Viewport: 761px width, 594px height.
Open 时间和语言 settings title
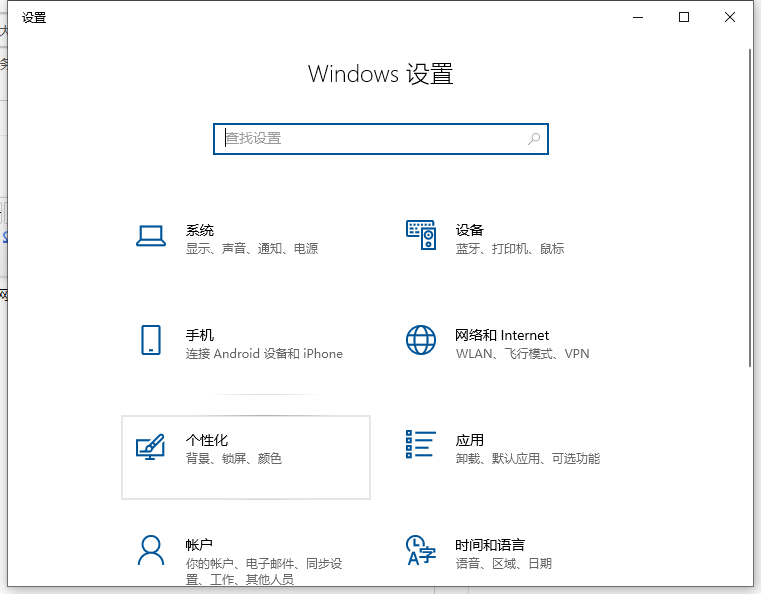click(x=490, y=545)
